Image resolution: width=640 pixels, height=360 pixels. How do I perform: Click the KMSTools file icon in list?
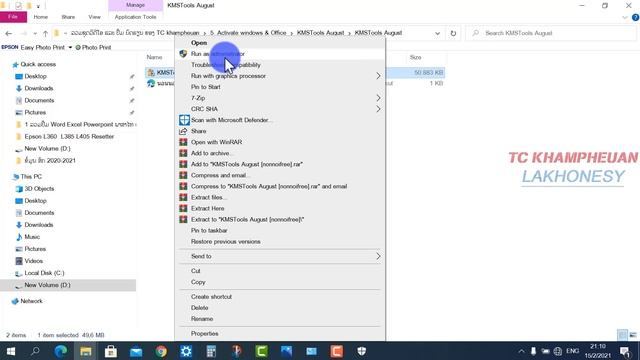coord(151,72)
